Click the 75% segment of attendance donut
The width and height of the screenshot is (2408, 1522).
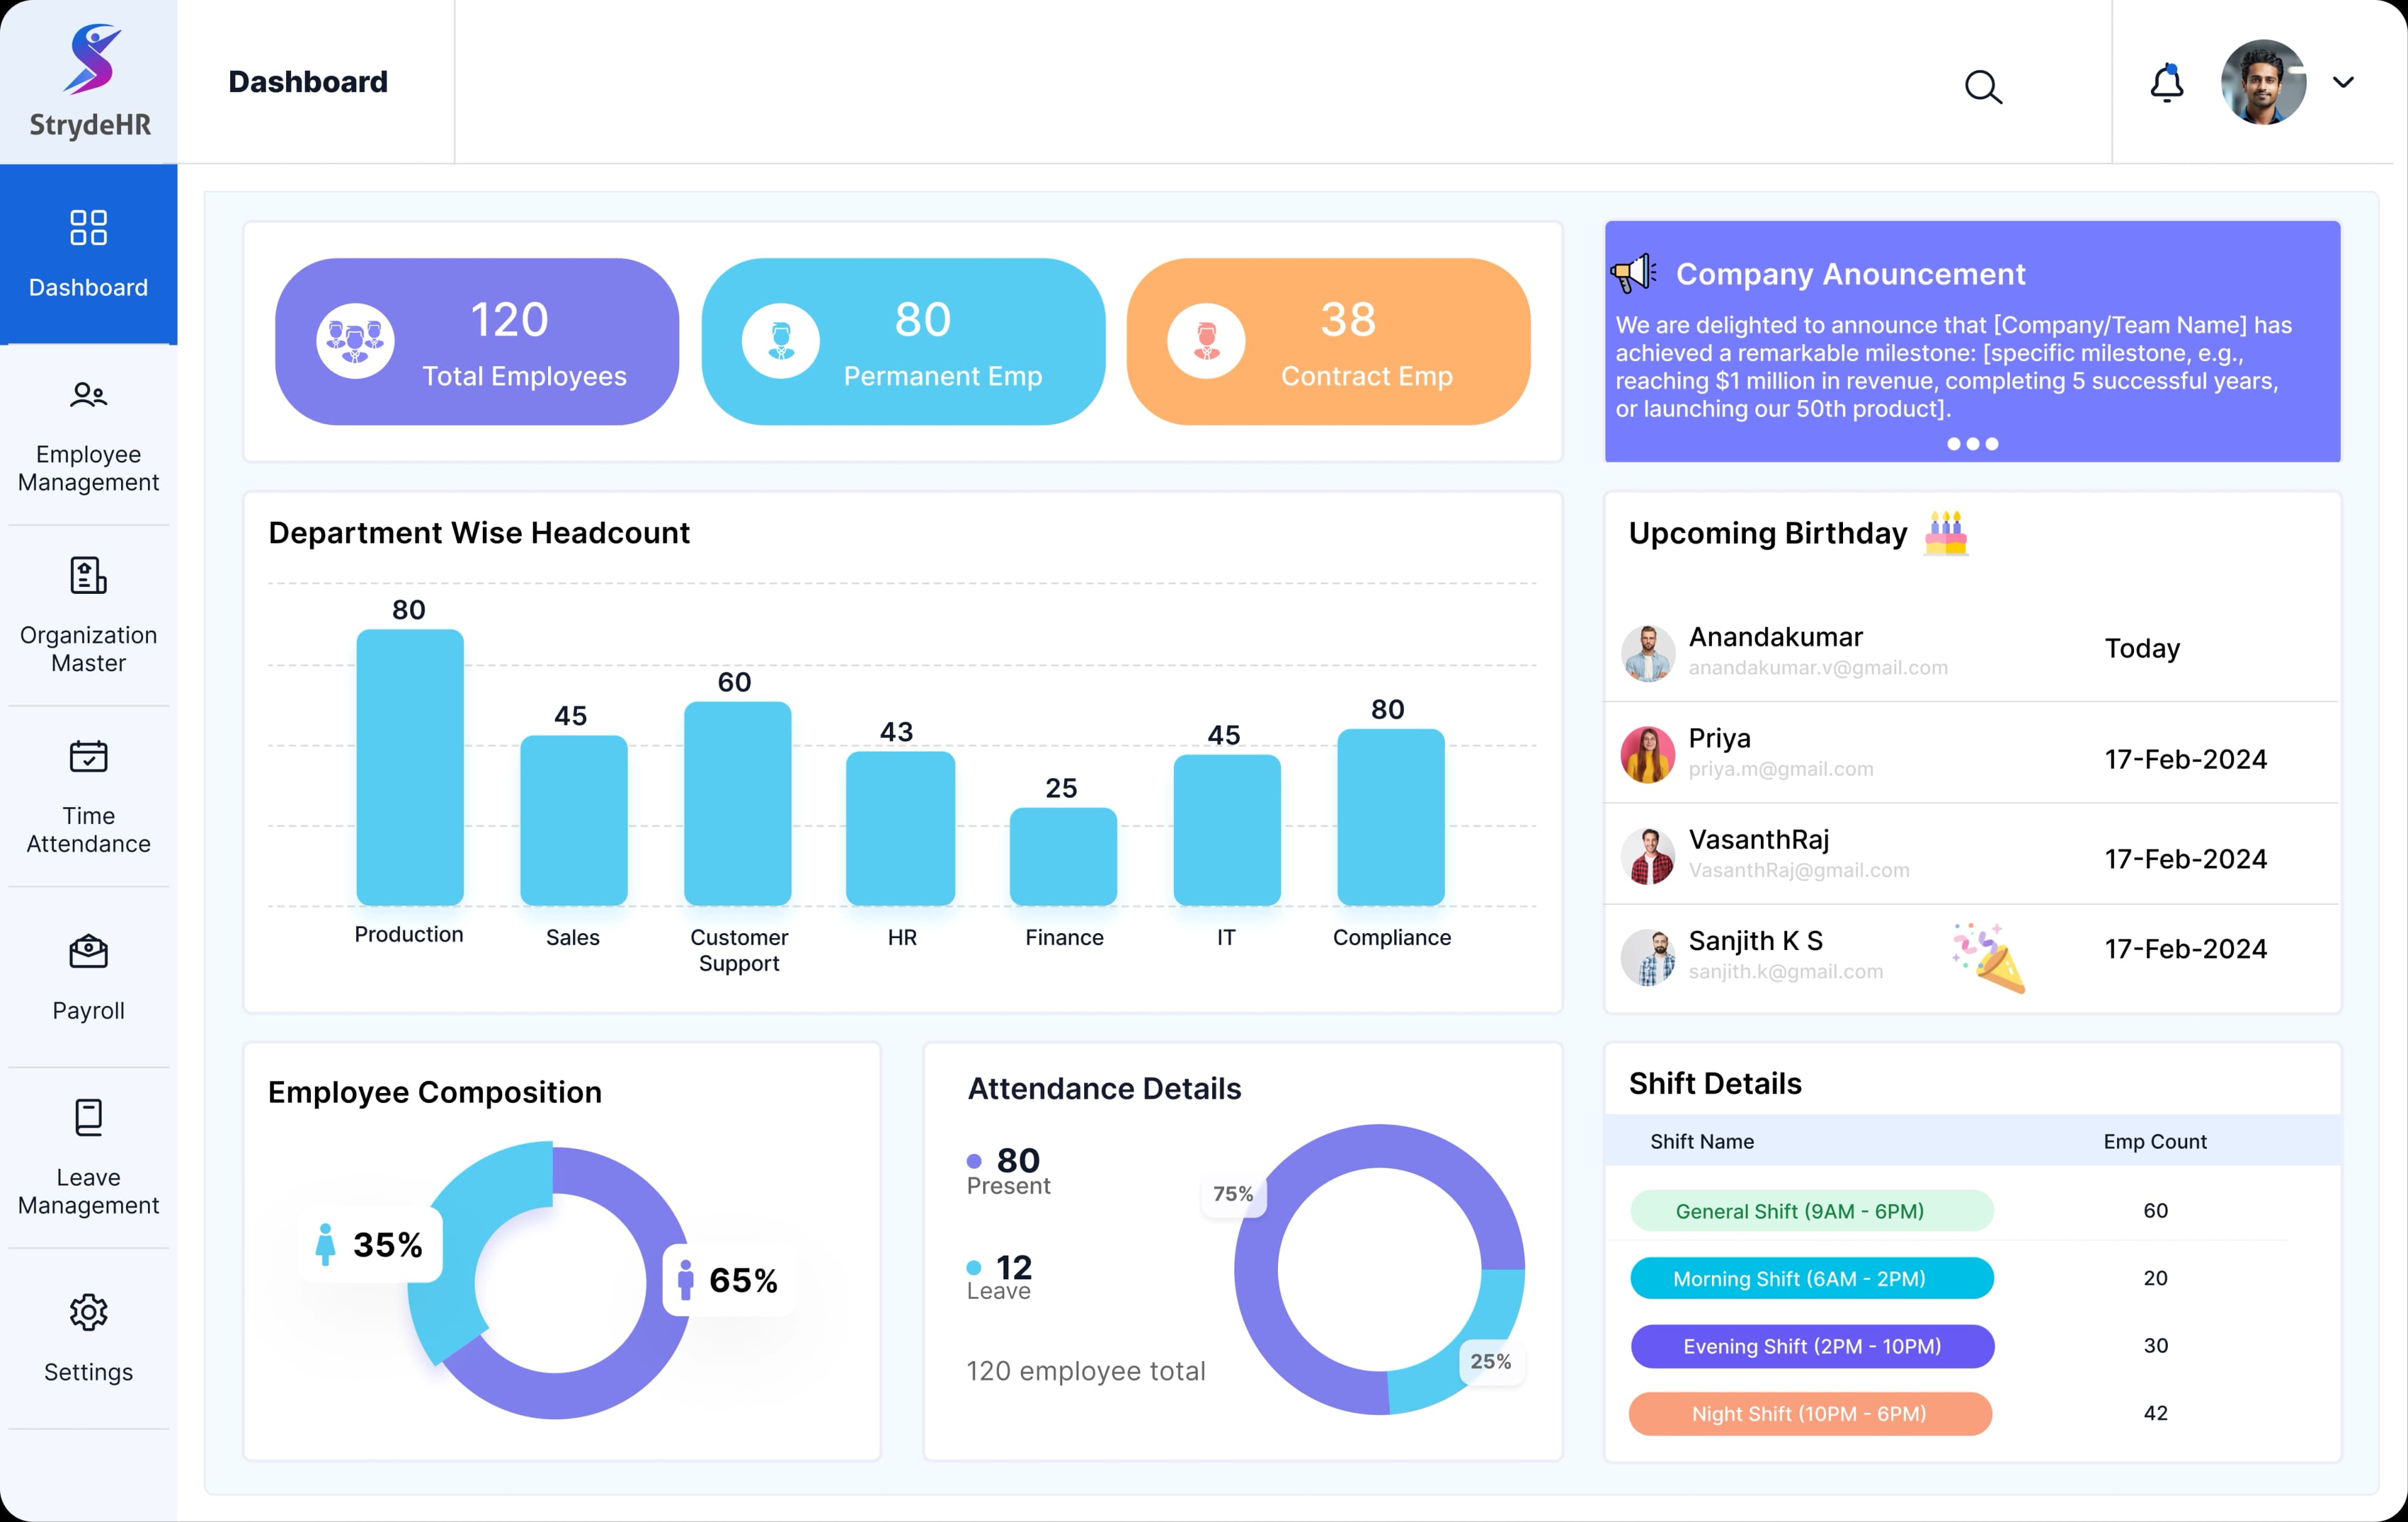click(x=1233, y=1193)
